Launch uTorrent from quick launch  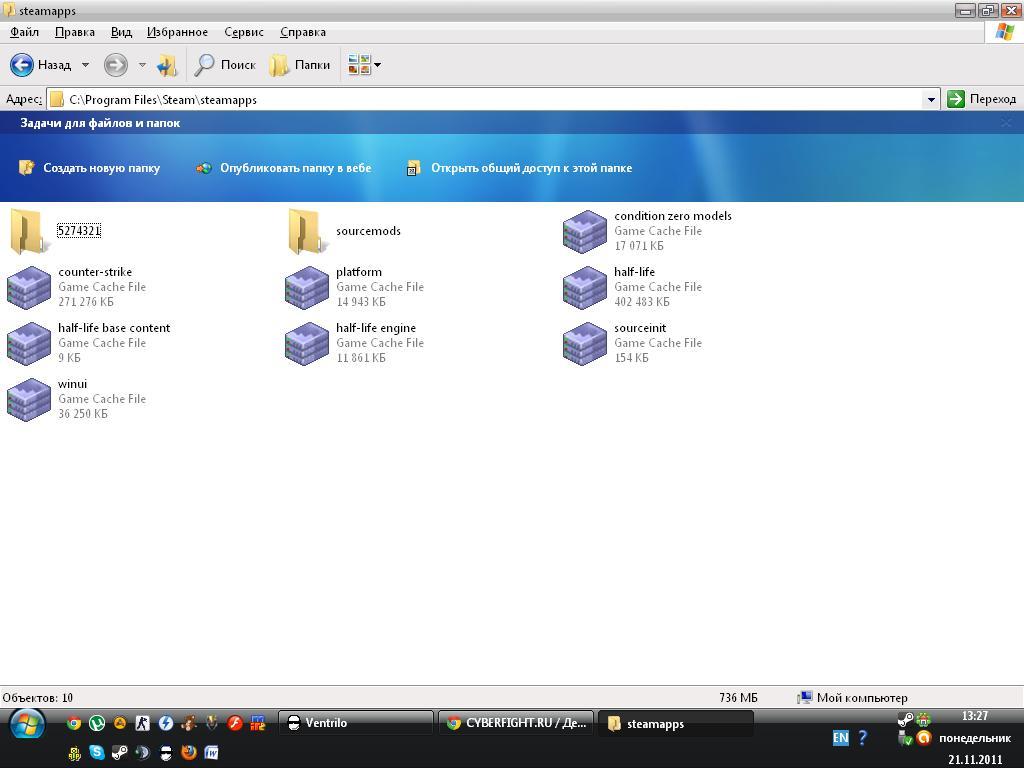pyautogui.click(x=97, y=723)
